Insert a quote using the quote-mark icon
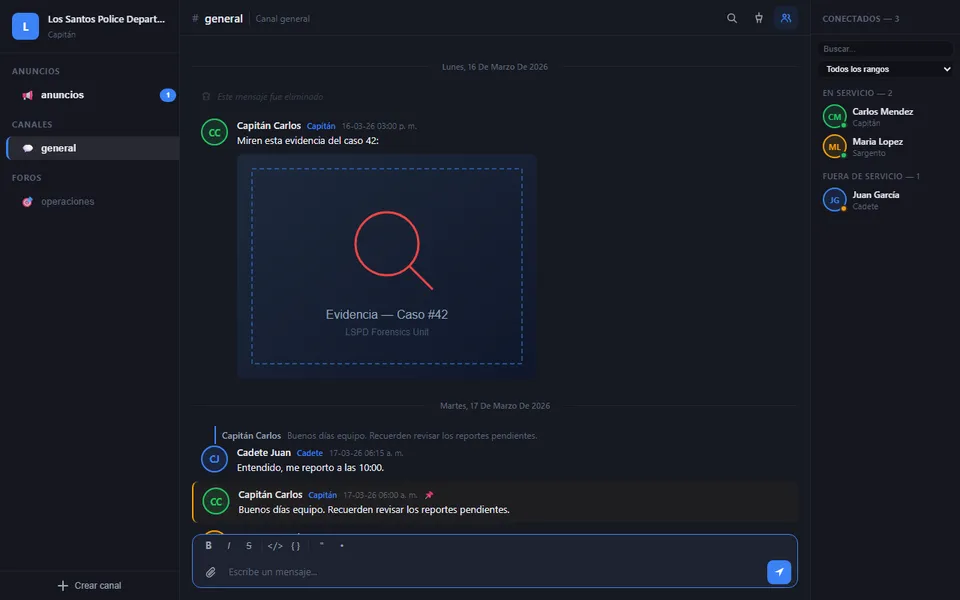 tap(321, 546)
